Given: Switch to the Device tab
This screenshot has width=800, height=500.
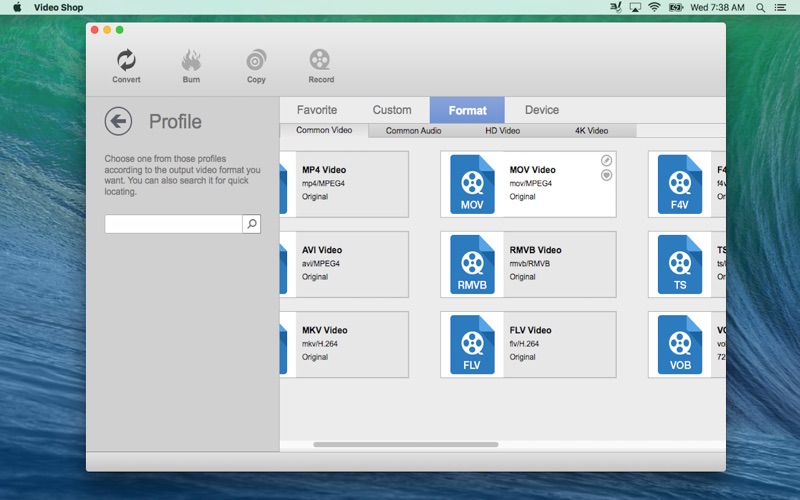Looking at the screenshot, I should point(542,110).
